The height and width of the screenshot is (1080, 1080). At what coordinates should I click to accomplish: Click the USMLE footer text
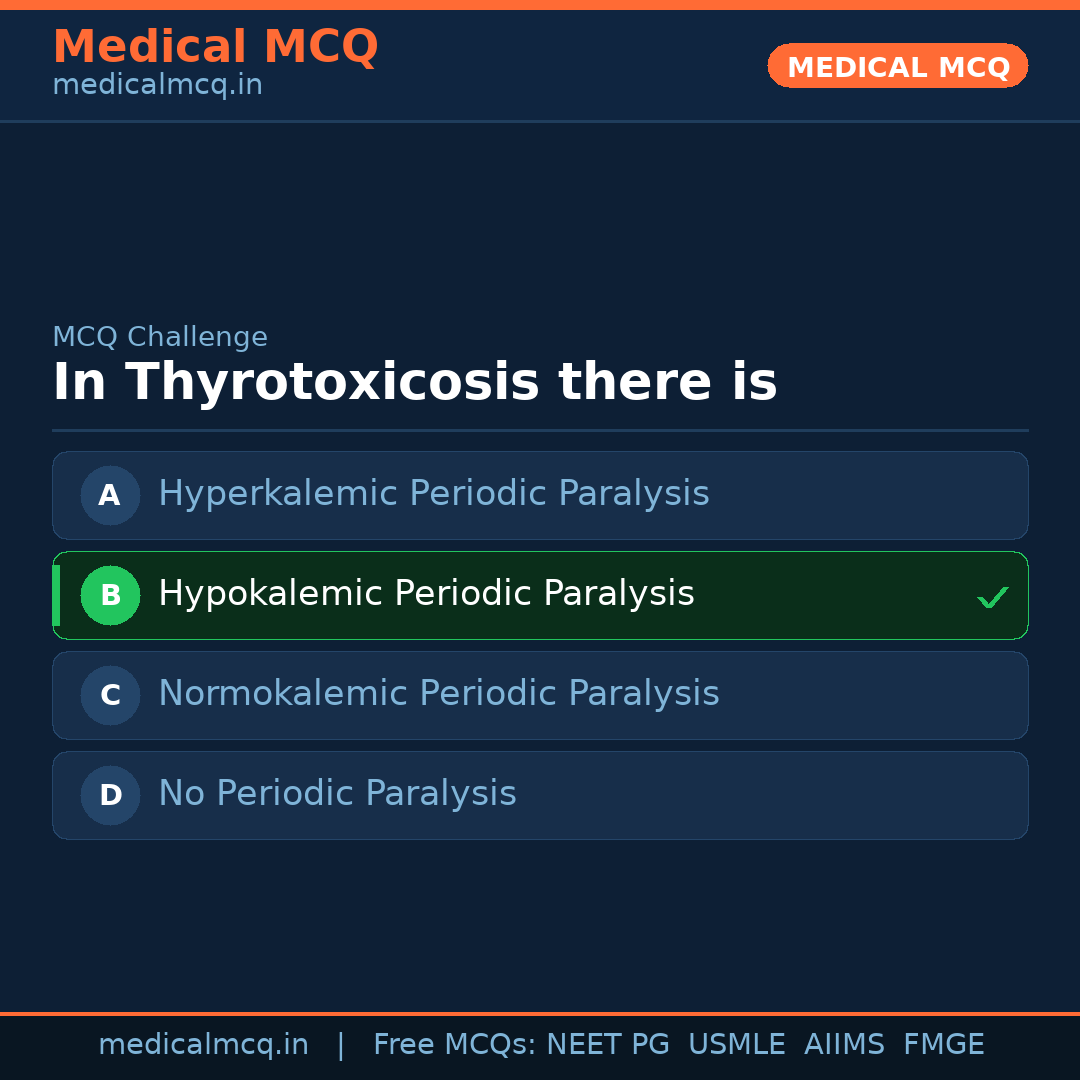pos(737,1045)
